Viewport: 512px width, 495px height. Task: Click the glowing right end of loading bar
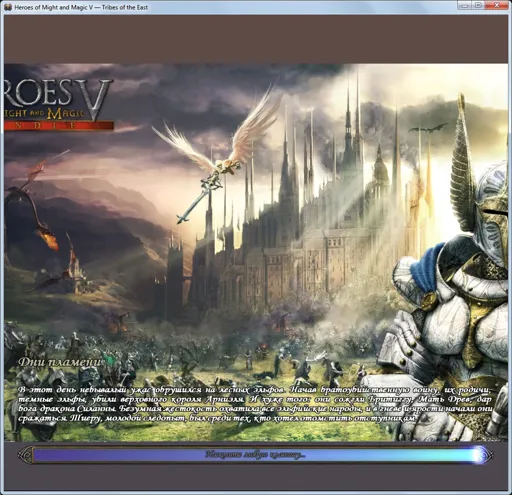point(482,455)
